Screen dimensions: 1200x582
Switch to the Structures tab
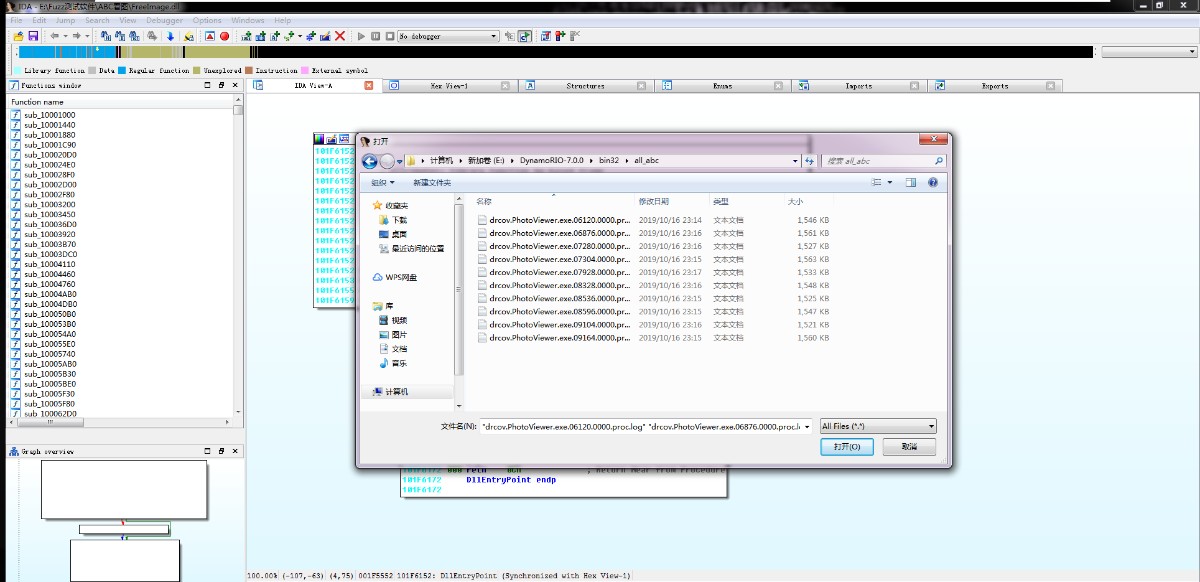pyautogui.click(x=585, y=86)
